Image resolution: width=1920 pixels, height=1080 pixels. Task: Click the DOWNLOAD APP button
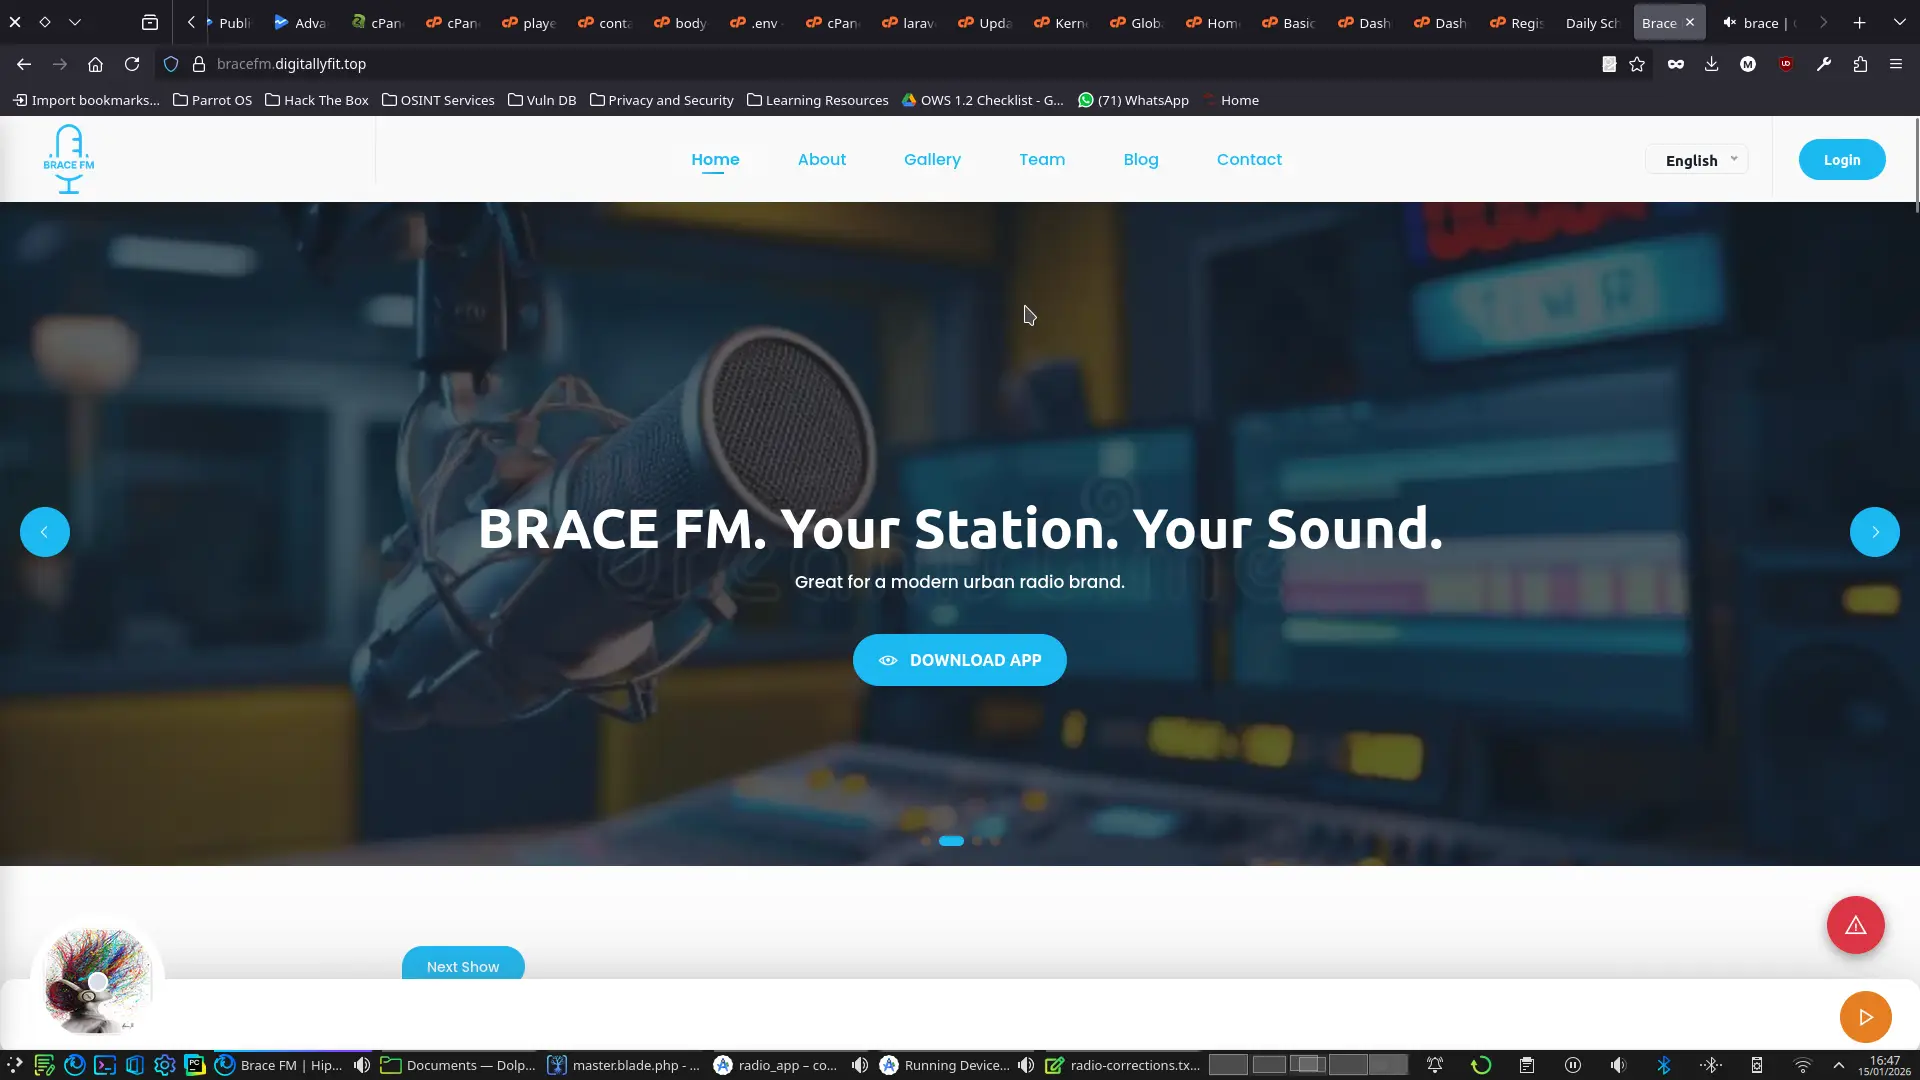point(959,660)
